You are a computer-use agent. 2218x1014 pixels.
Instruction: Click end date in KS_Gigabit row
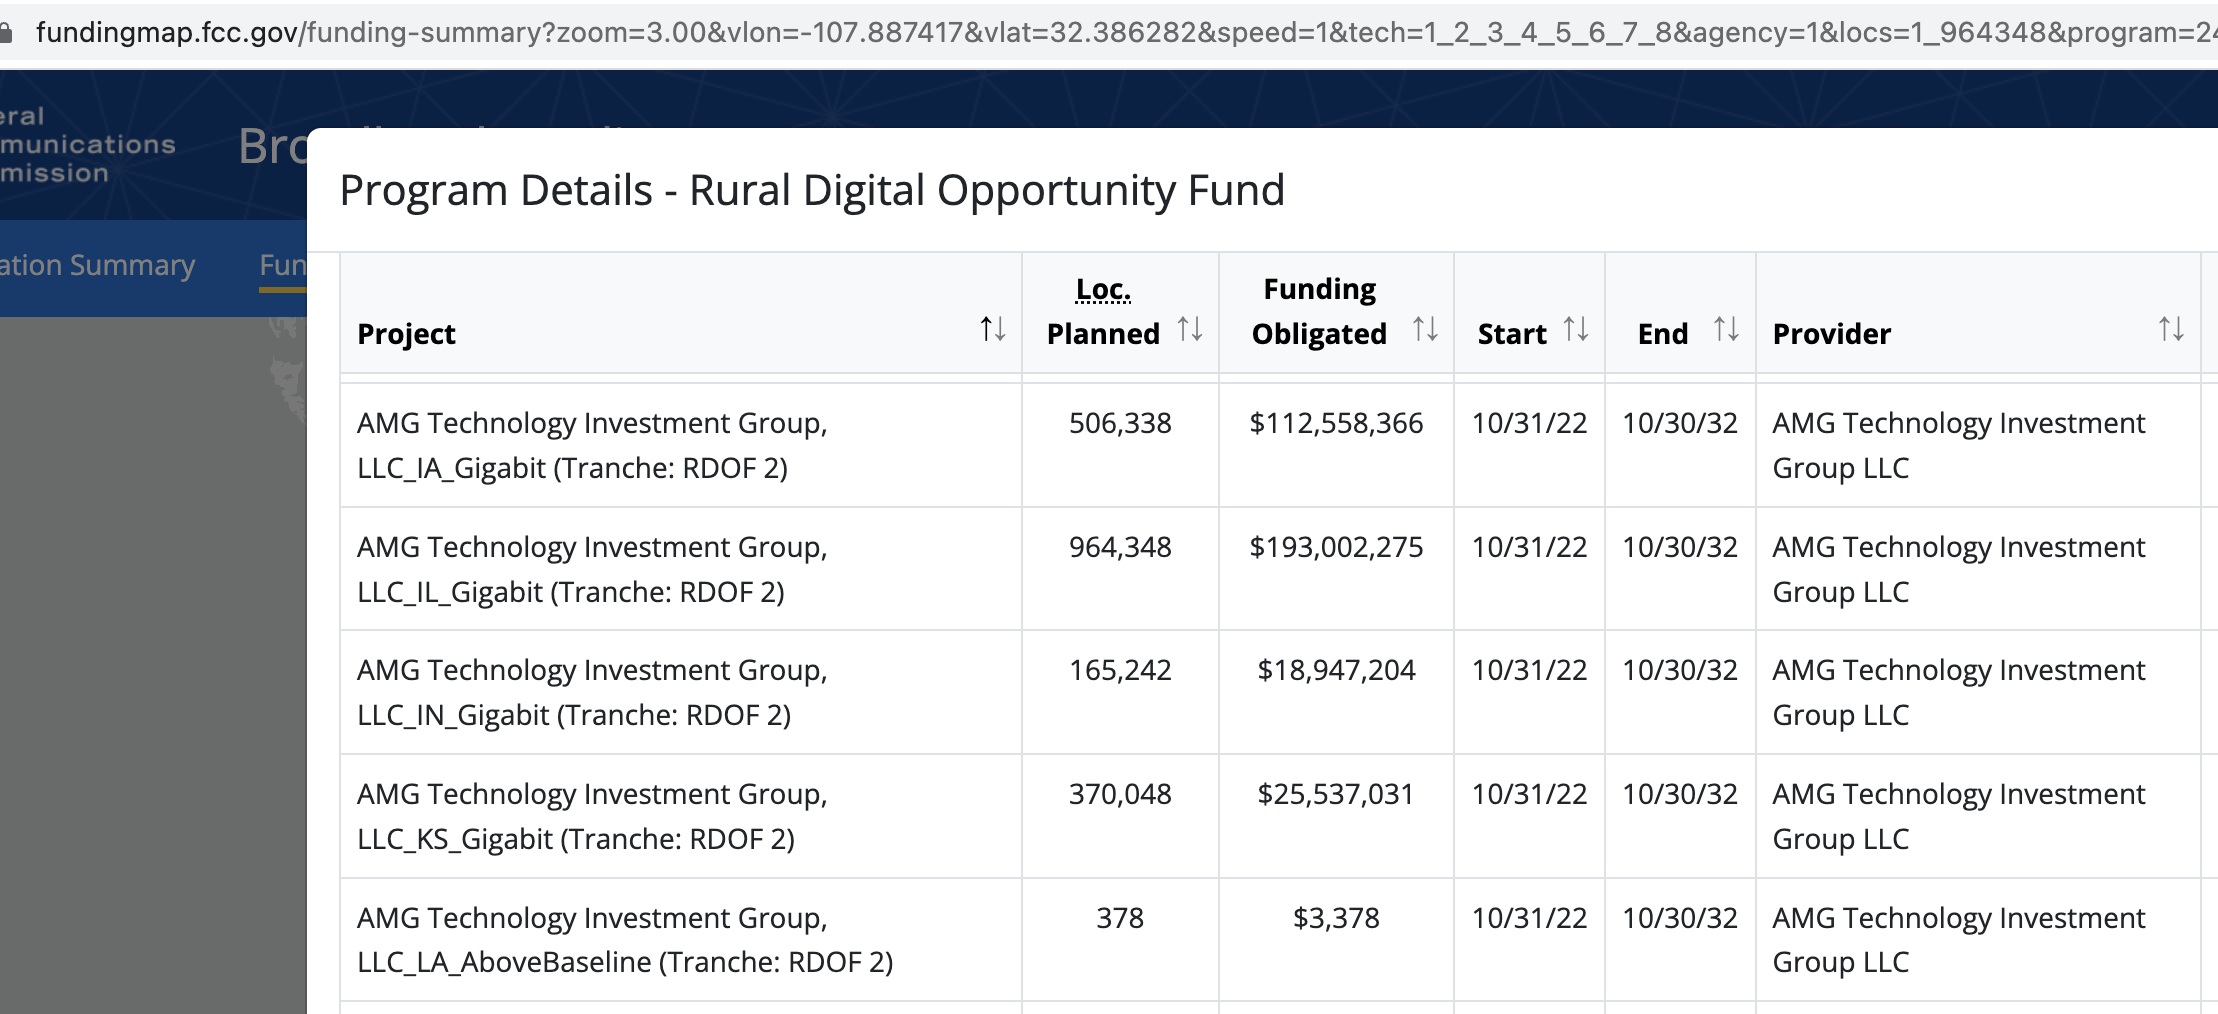(x=1680, y=794)
